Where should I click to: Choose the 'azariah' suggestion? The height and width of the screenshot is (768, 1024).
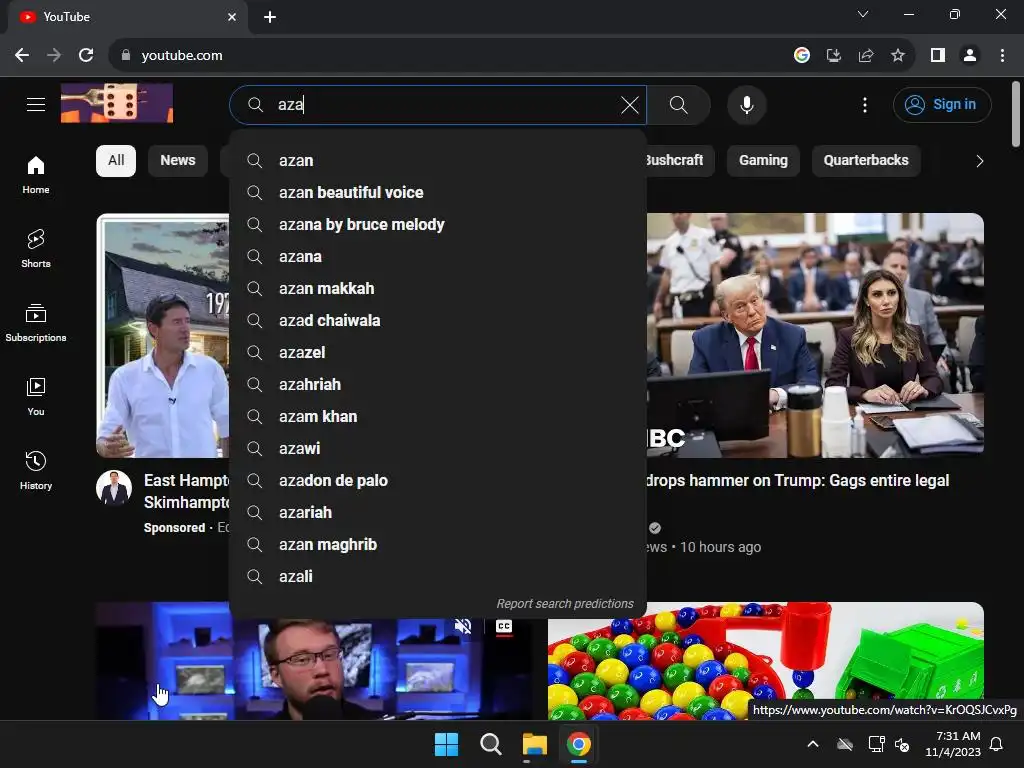click(438, 513)
